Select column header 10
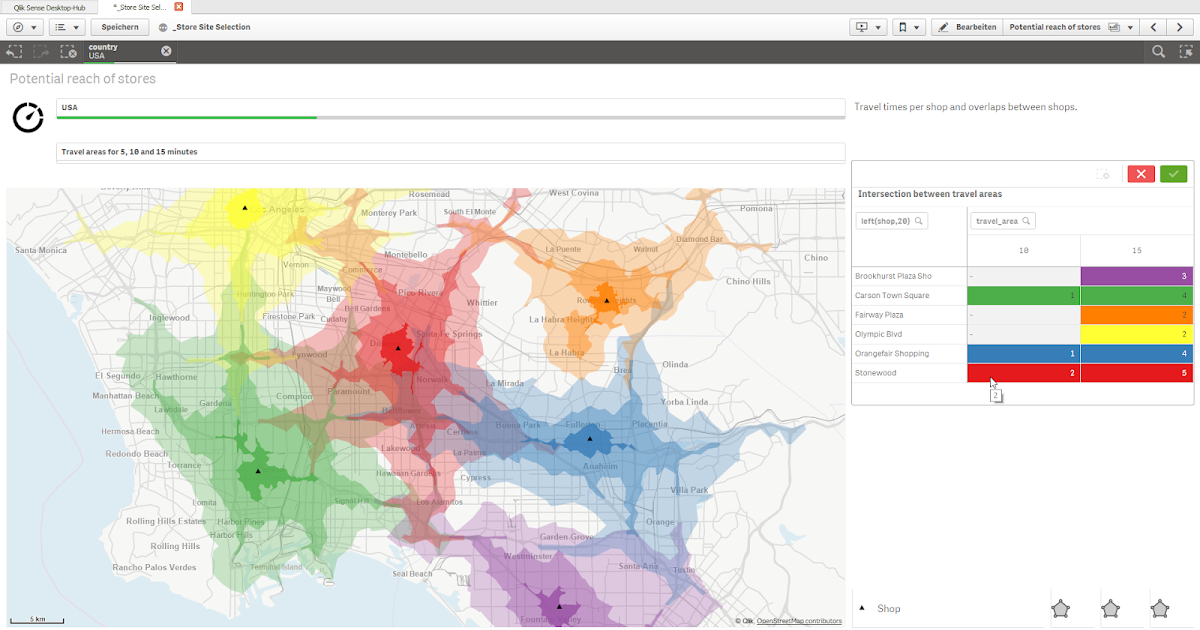Screen dimensions: 1200x630 point(1023,250)
